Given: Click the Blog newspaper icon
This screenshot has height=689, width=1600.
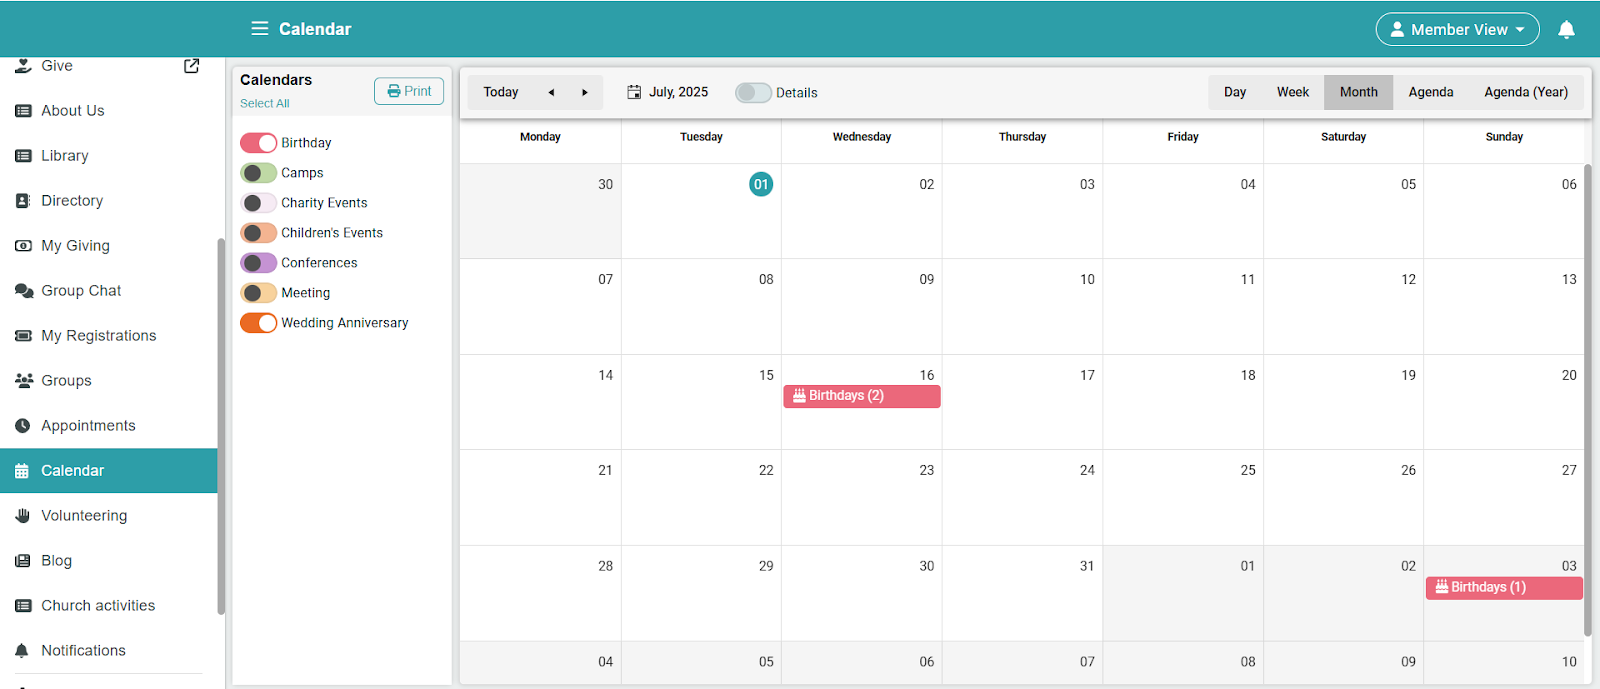Looking at the screenshot, I should coord(23,561).
